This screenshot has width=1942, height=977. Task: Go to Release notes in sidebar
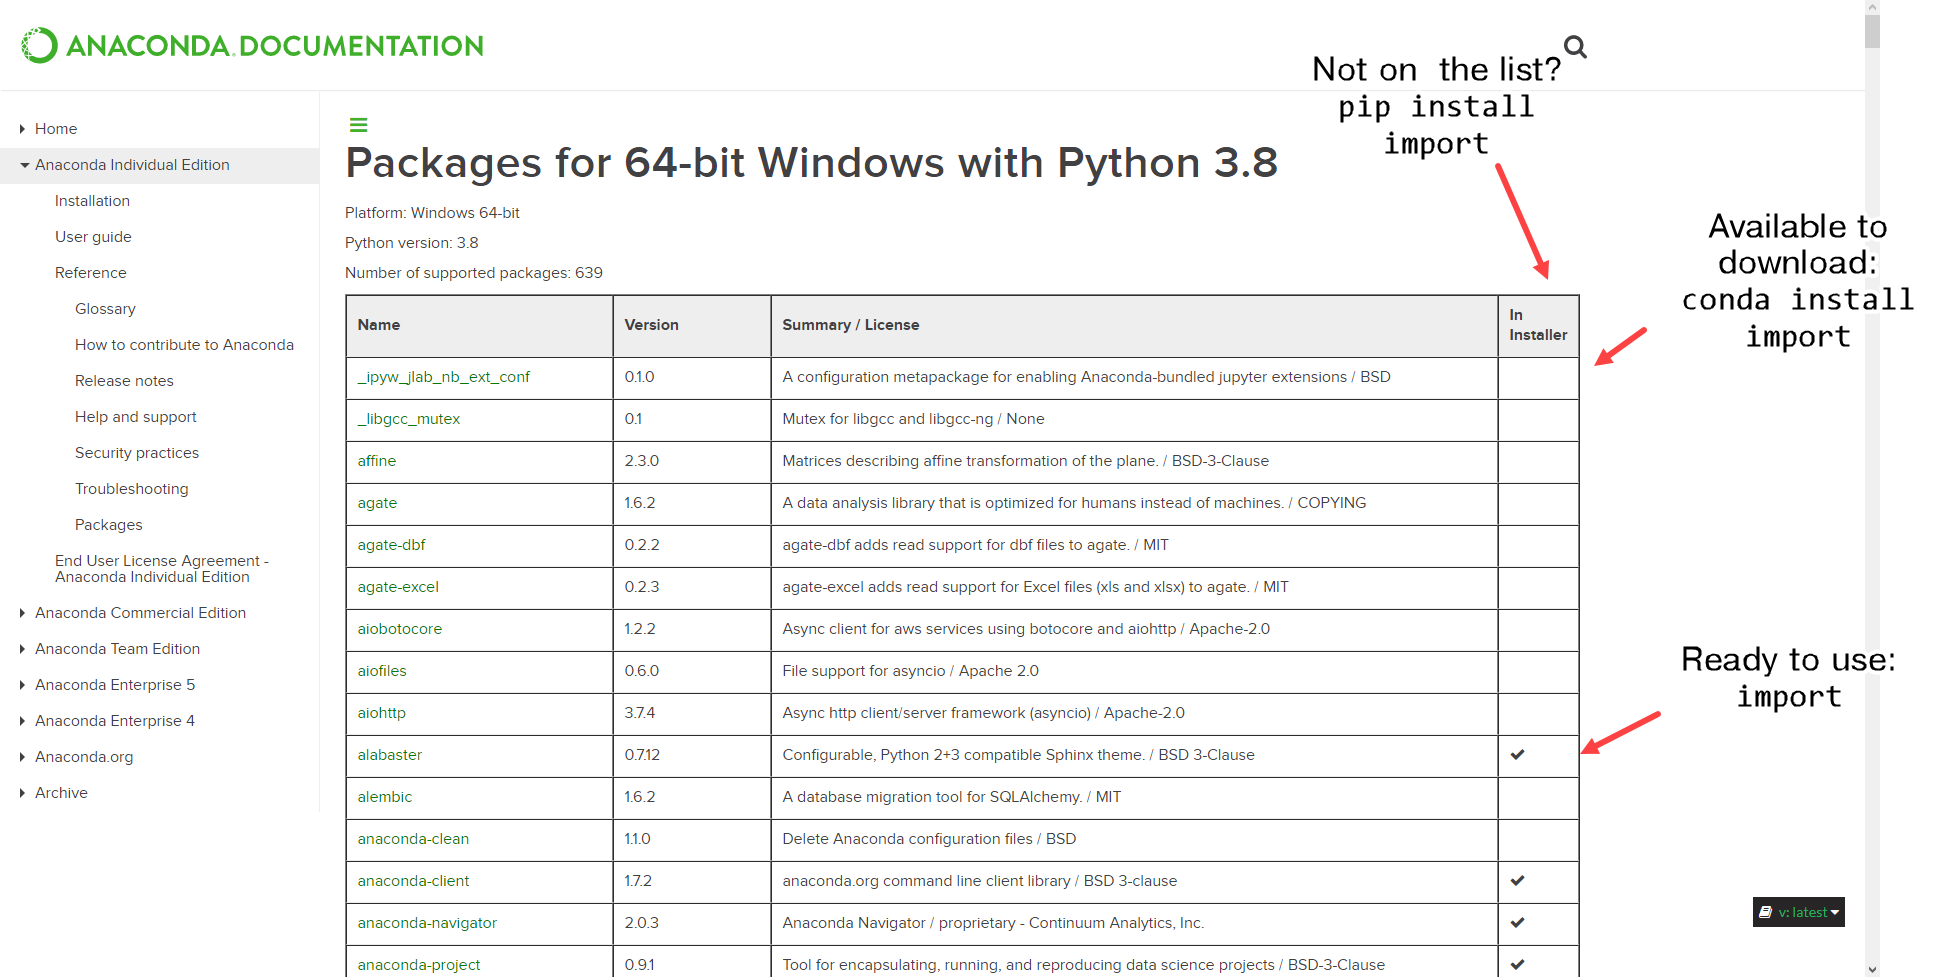(x=124, y=381)
